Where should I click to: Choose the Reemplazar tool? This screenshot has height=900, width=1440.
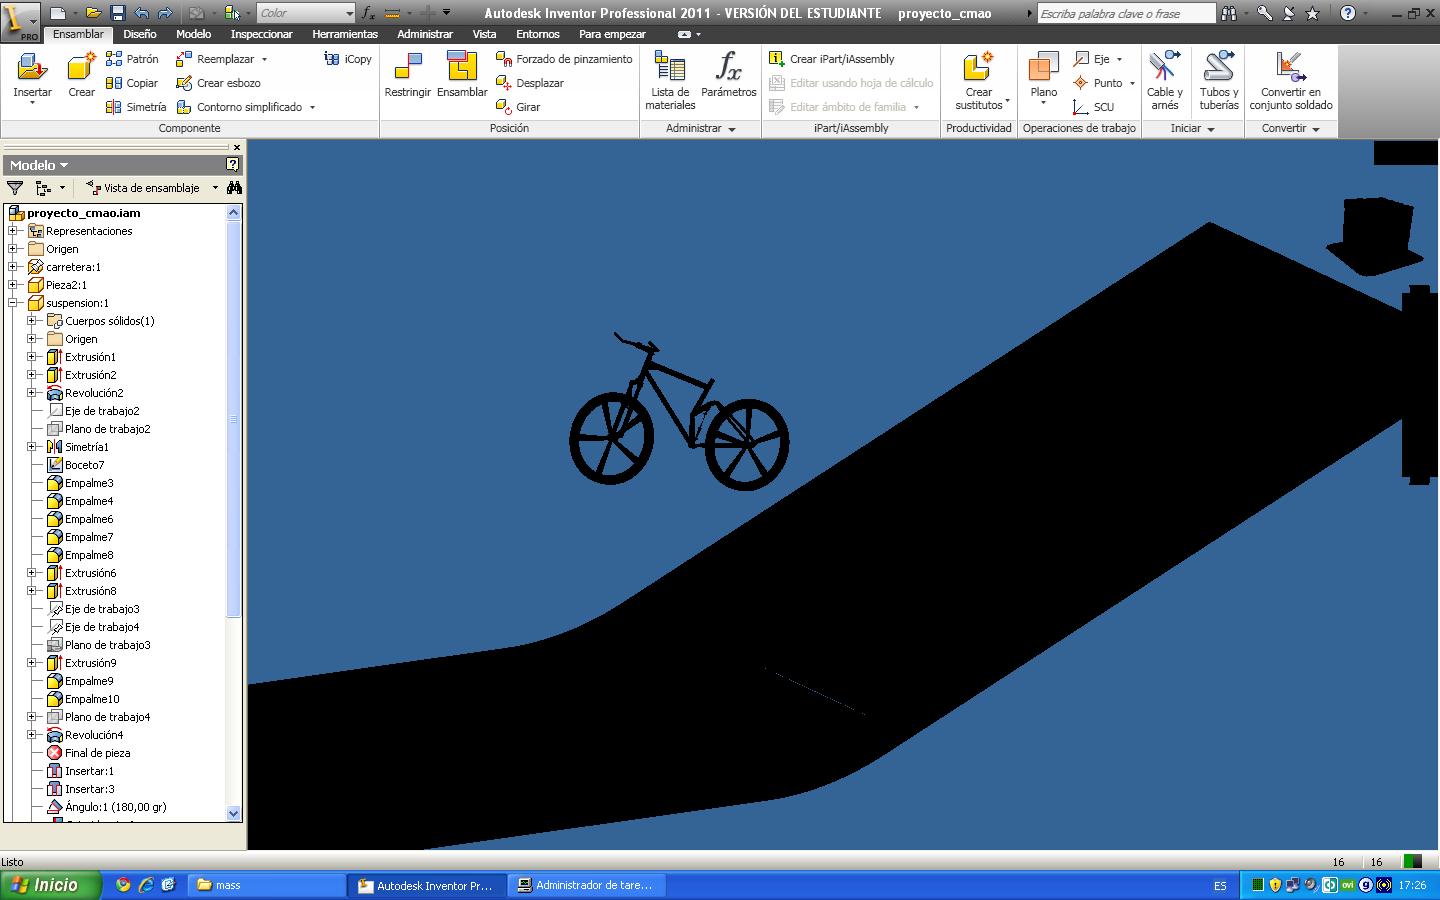click(222, 59)
